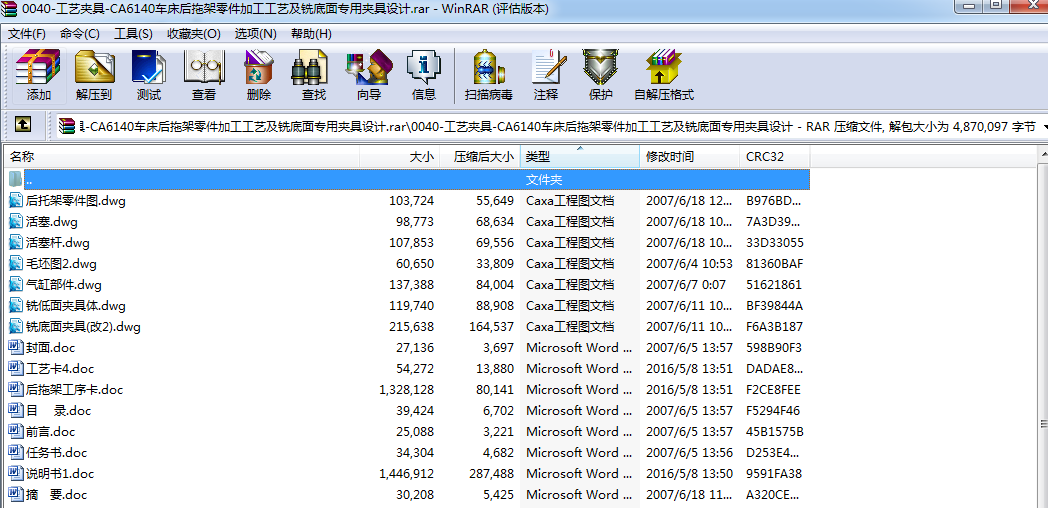1048x508 pixels.
Task: Sort by the 修改时间 column header
Action: point(690,157)
